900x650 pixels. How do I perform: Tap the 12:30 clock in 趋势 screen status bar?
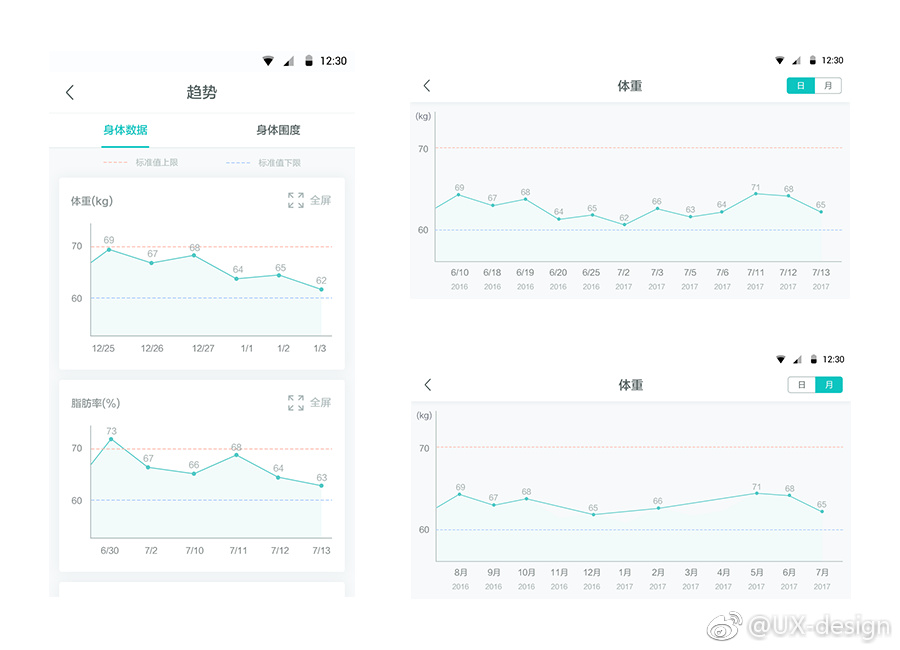pyautogui.click(x=333, y=61)
